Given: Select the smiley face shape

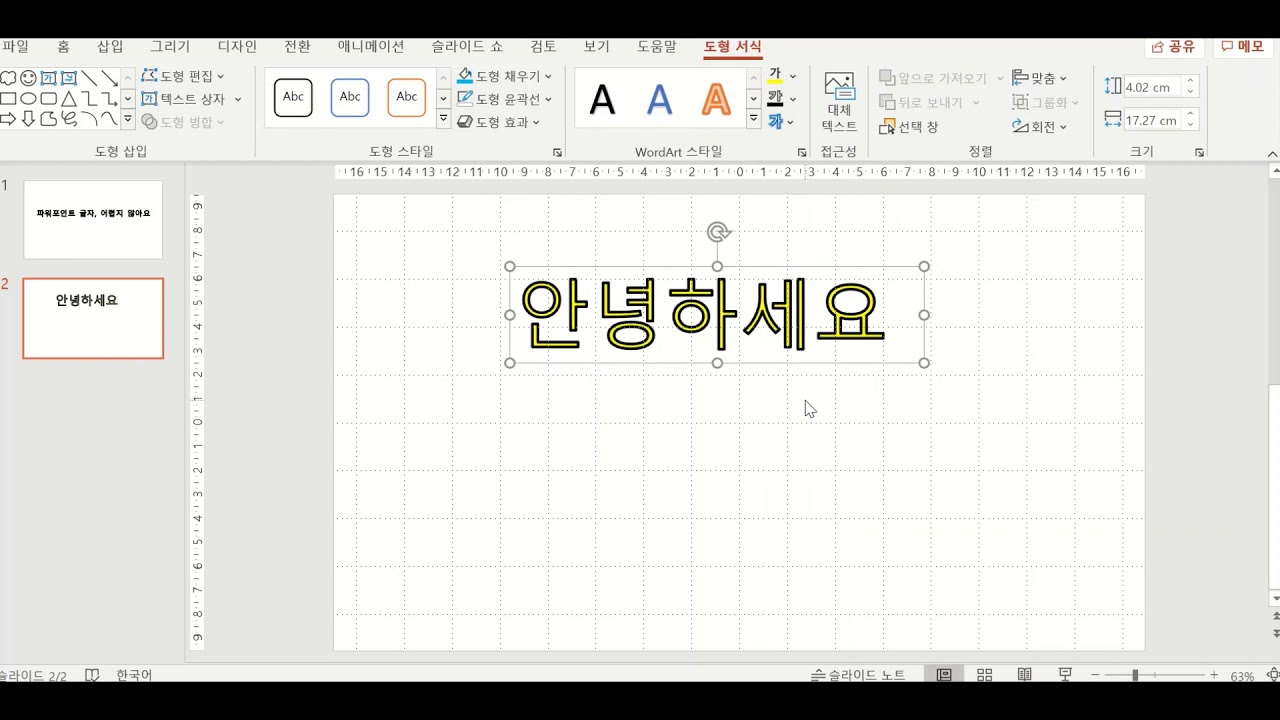Looking at the screenshot, I should [x=28, y=78].
